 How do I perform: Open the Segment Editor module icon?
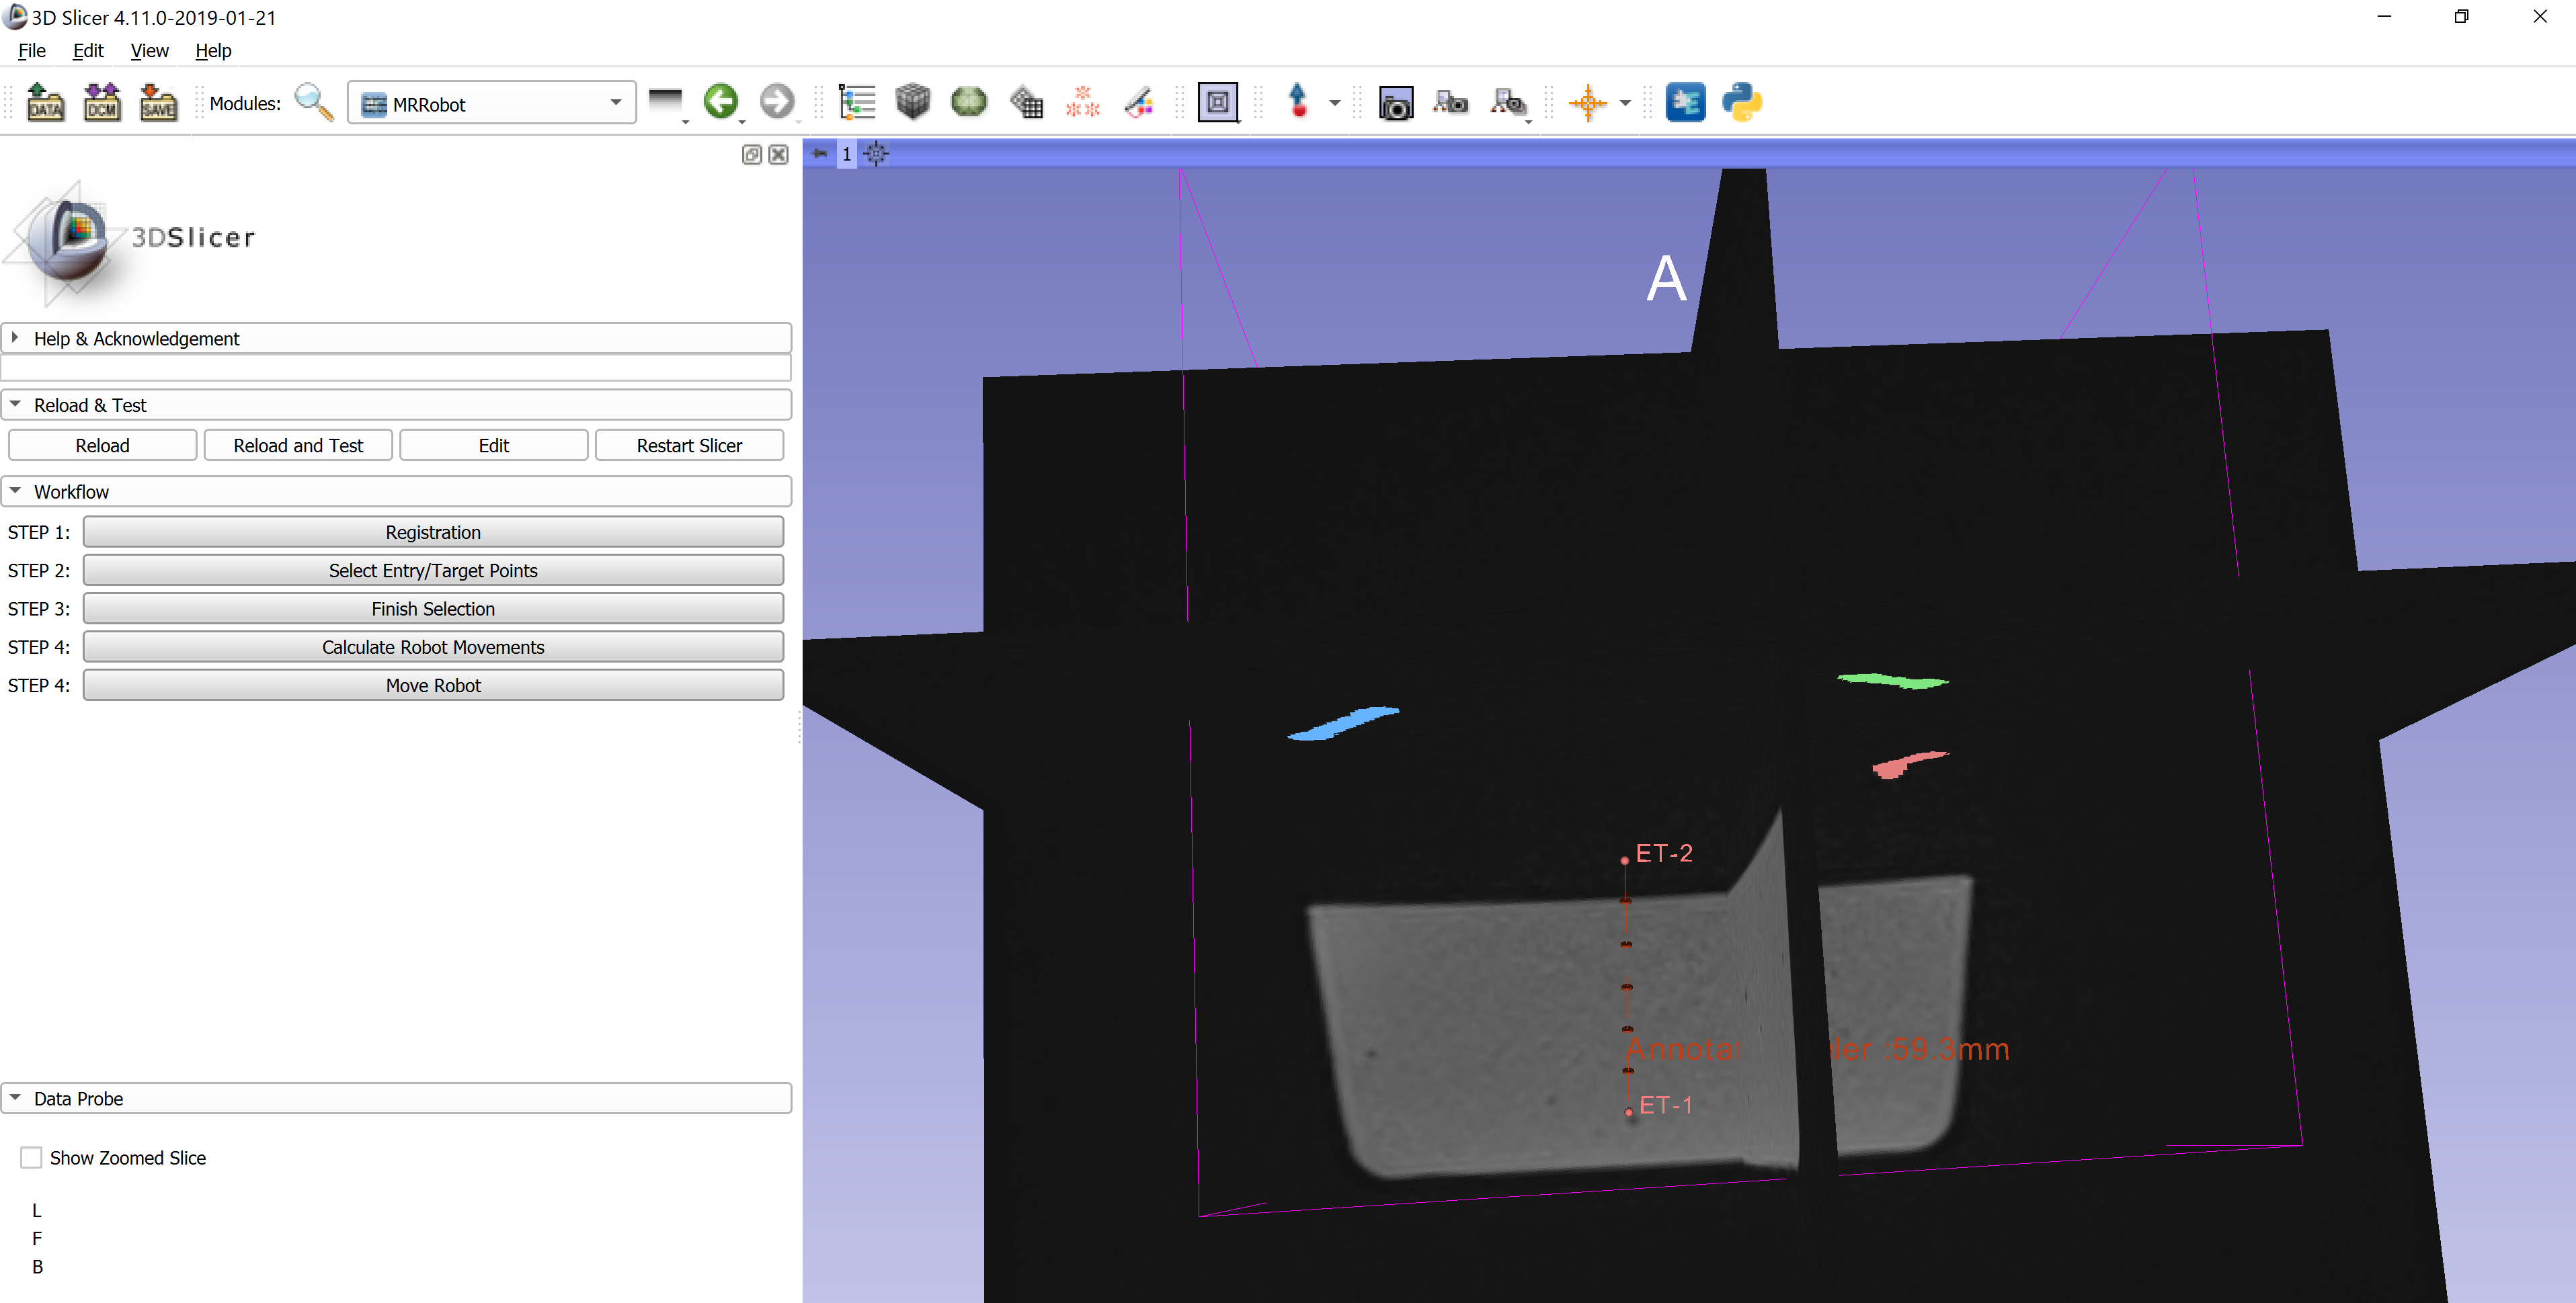(1139, 102)
